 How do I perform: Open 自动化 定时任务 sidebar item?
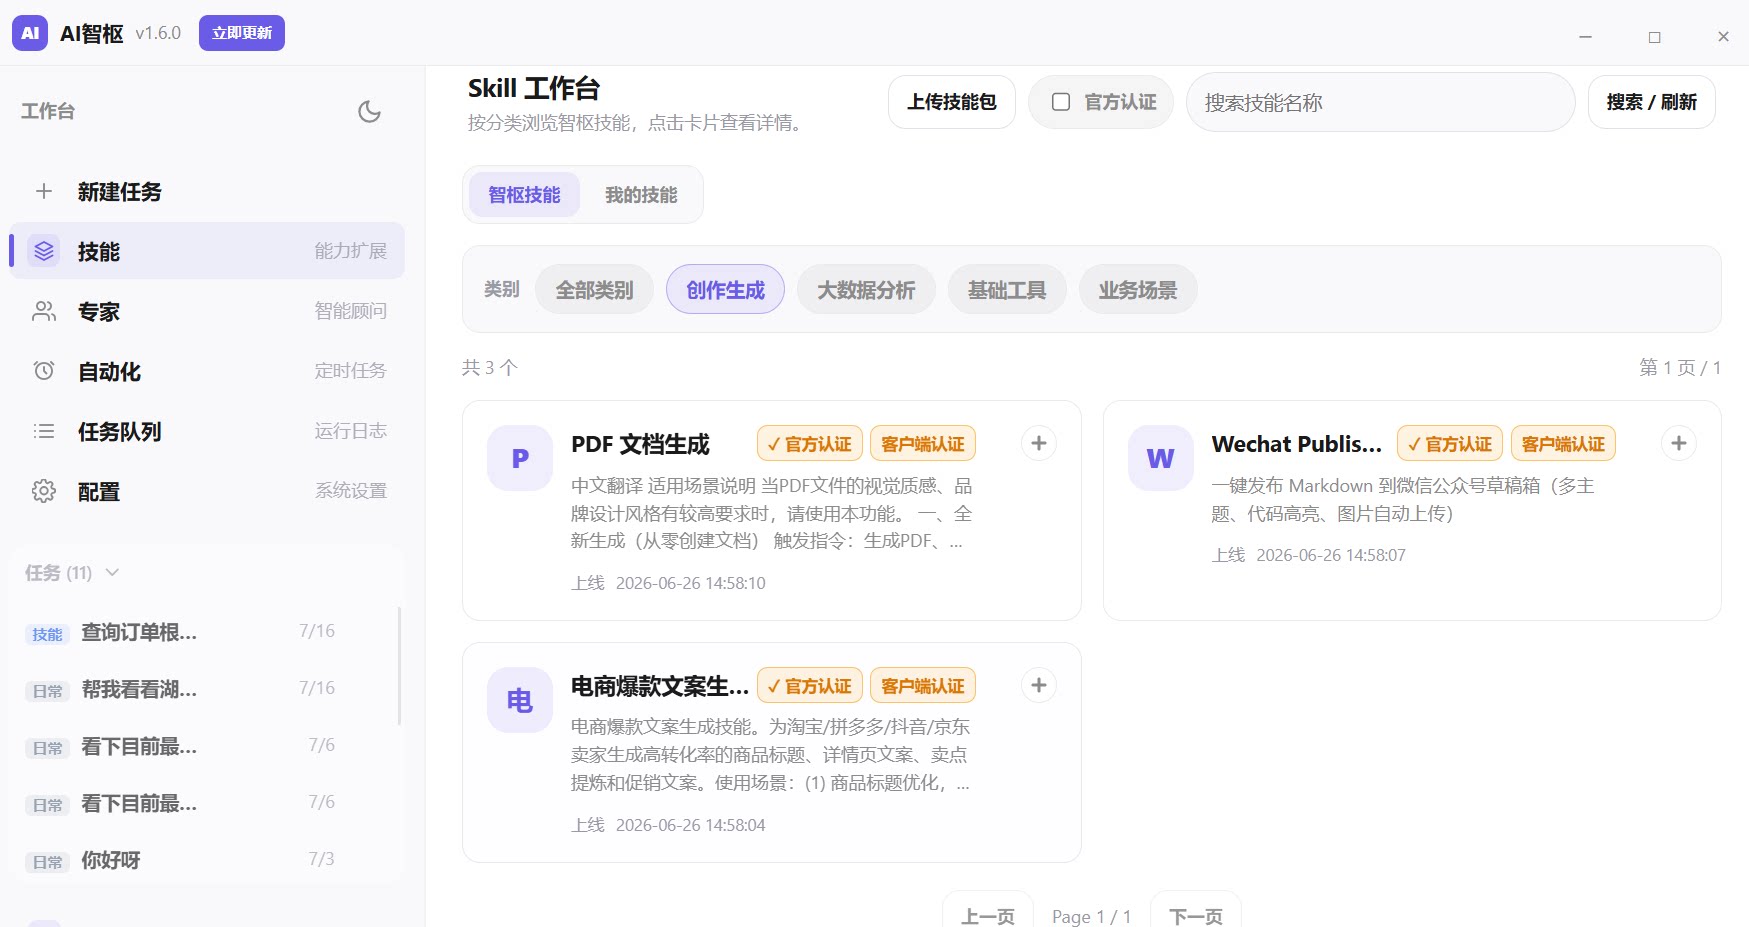tap(207, 371)
